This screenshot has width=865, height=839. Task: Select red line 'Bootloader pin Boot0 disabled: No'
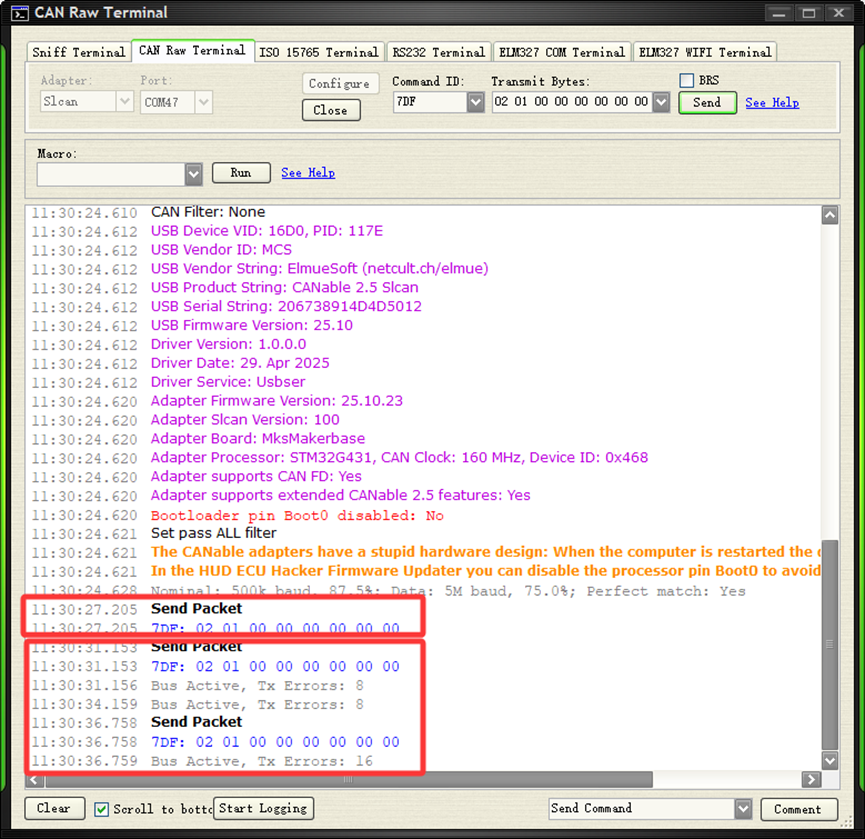[297, 516]
